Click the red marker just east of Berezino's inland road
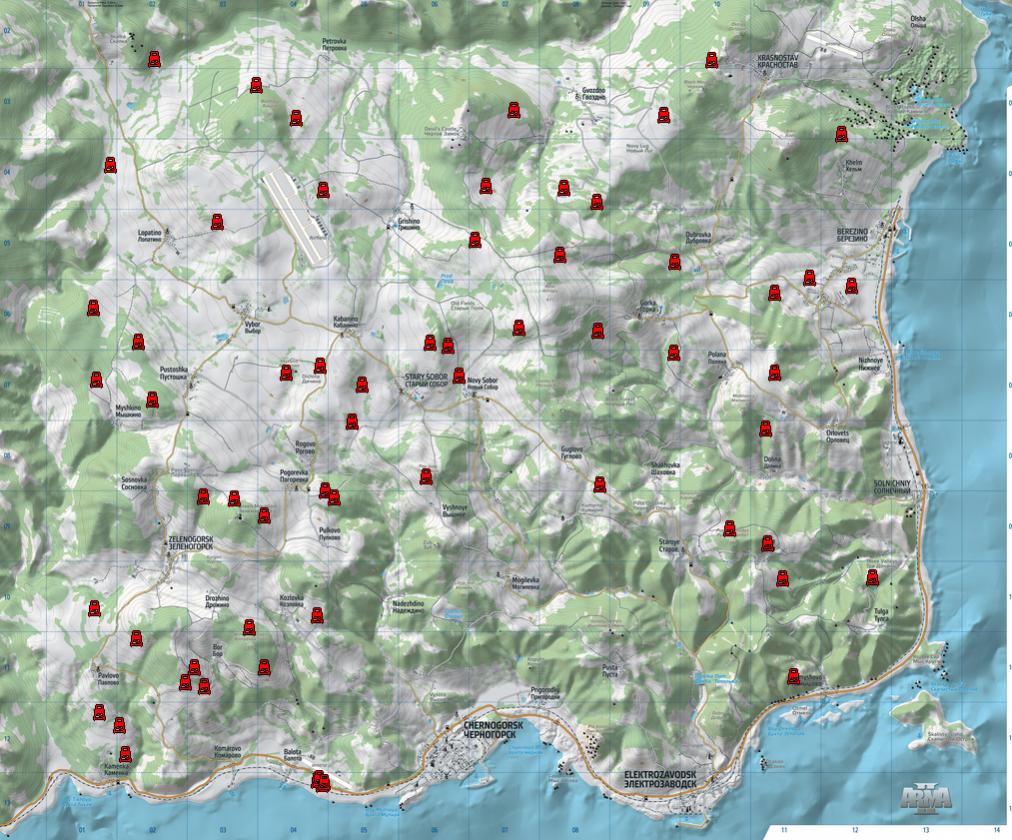This screenshot has width=1012, height=840. click(851, 285)
